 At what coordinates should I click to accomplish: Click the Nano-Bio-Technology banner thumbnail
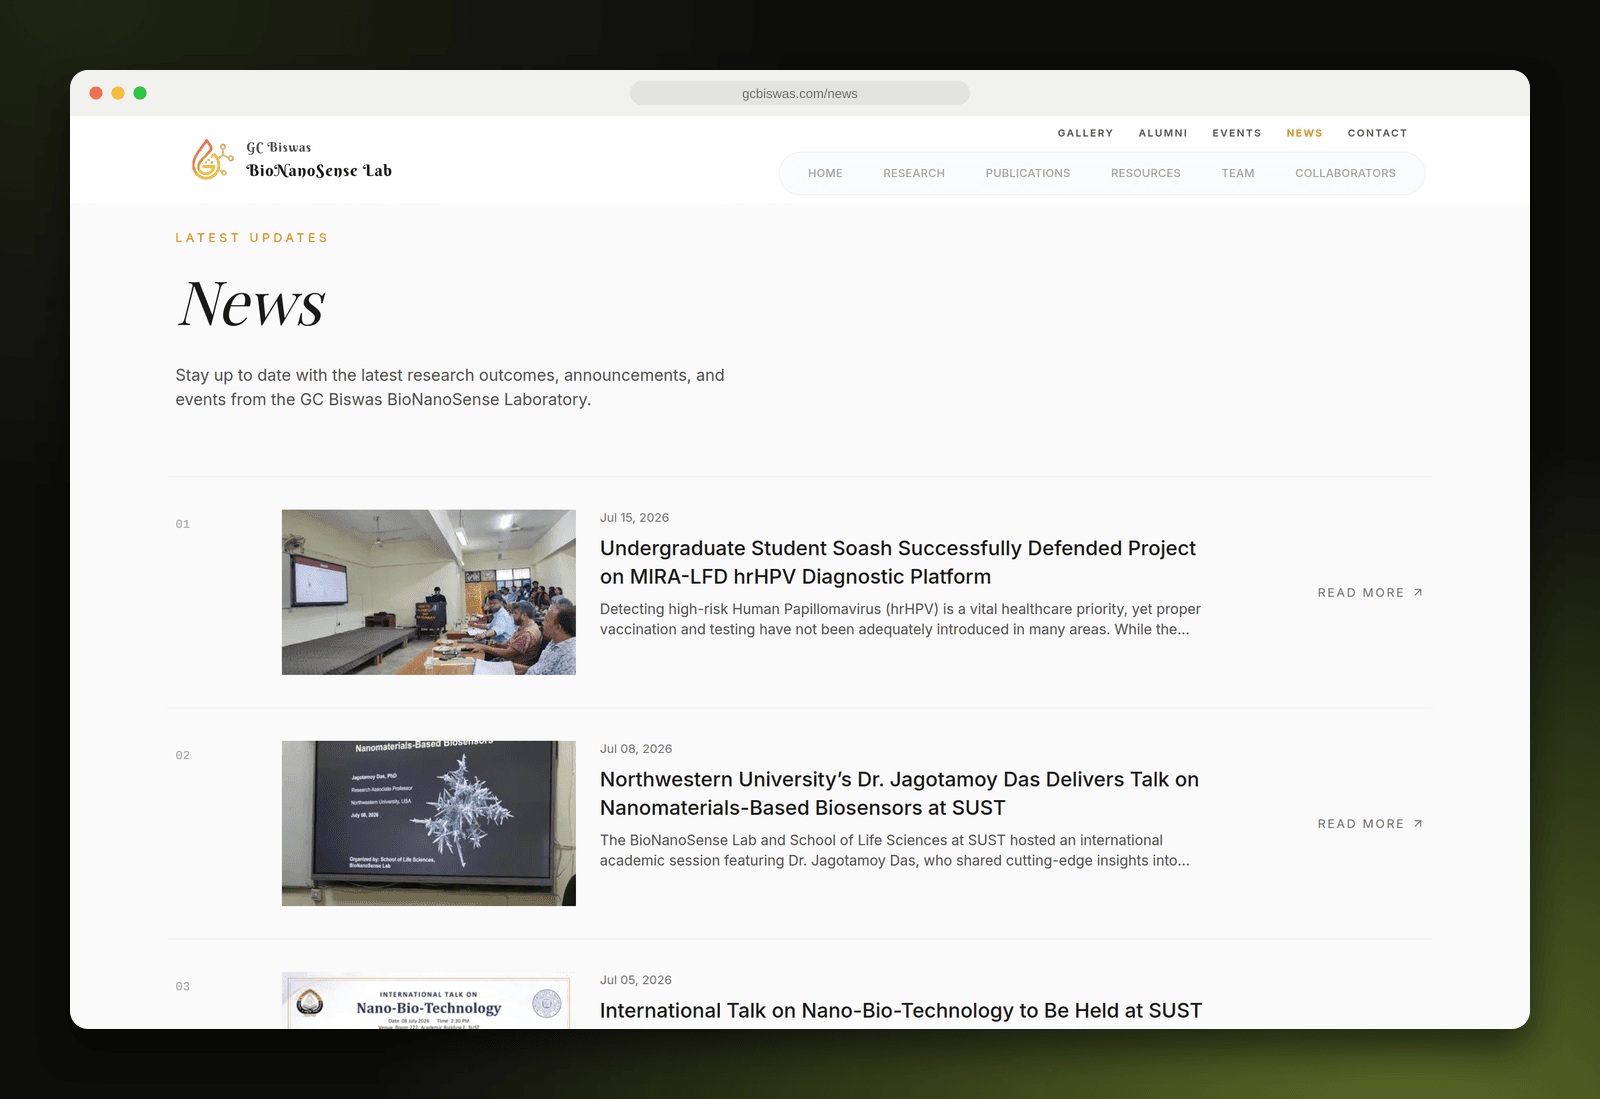click(x=429, y=1000)
